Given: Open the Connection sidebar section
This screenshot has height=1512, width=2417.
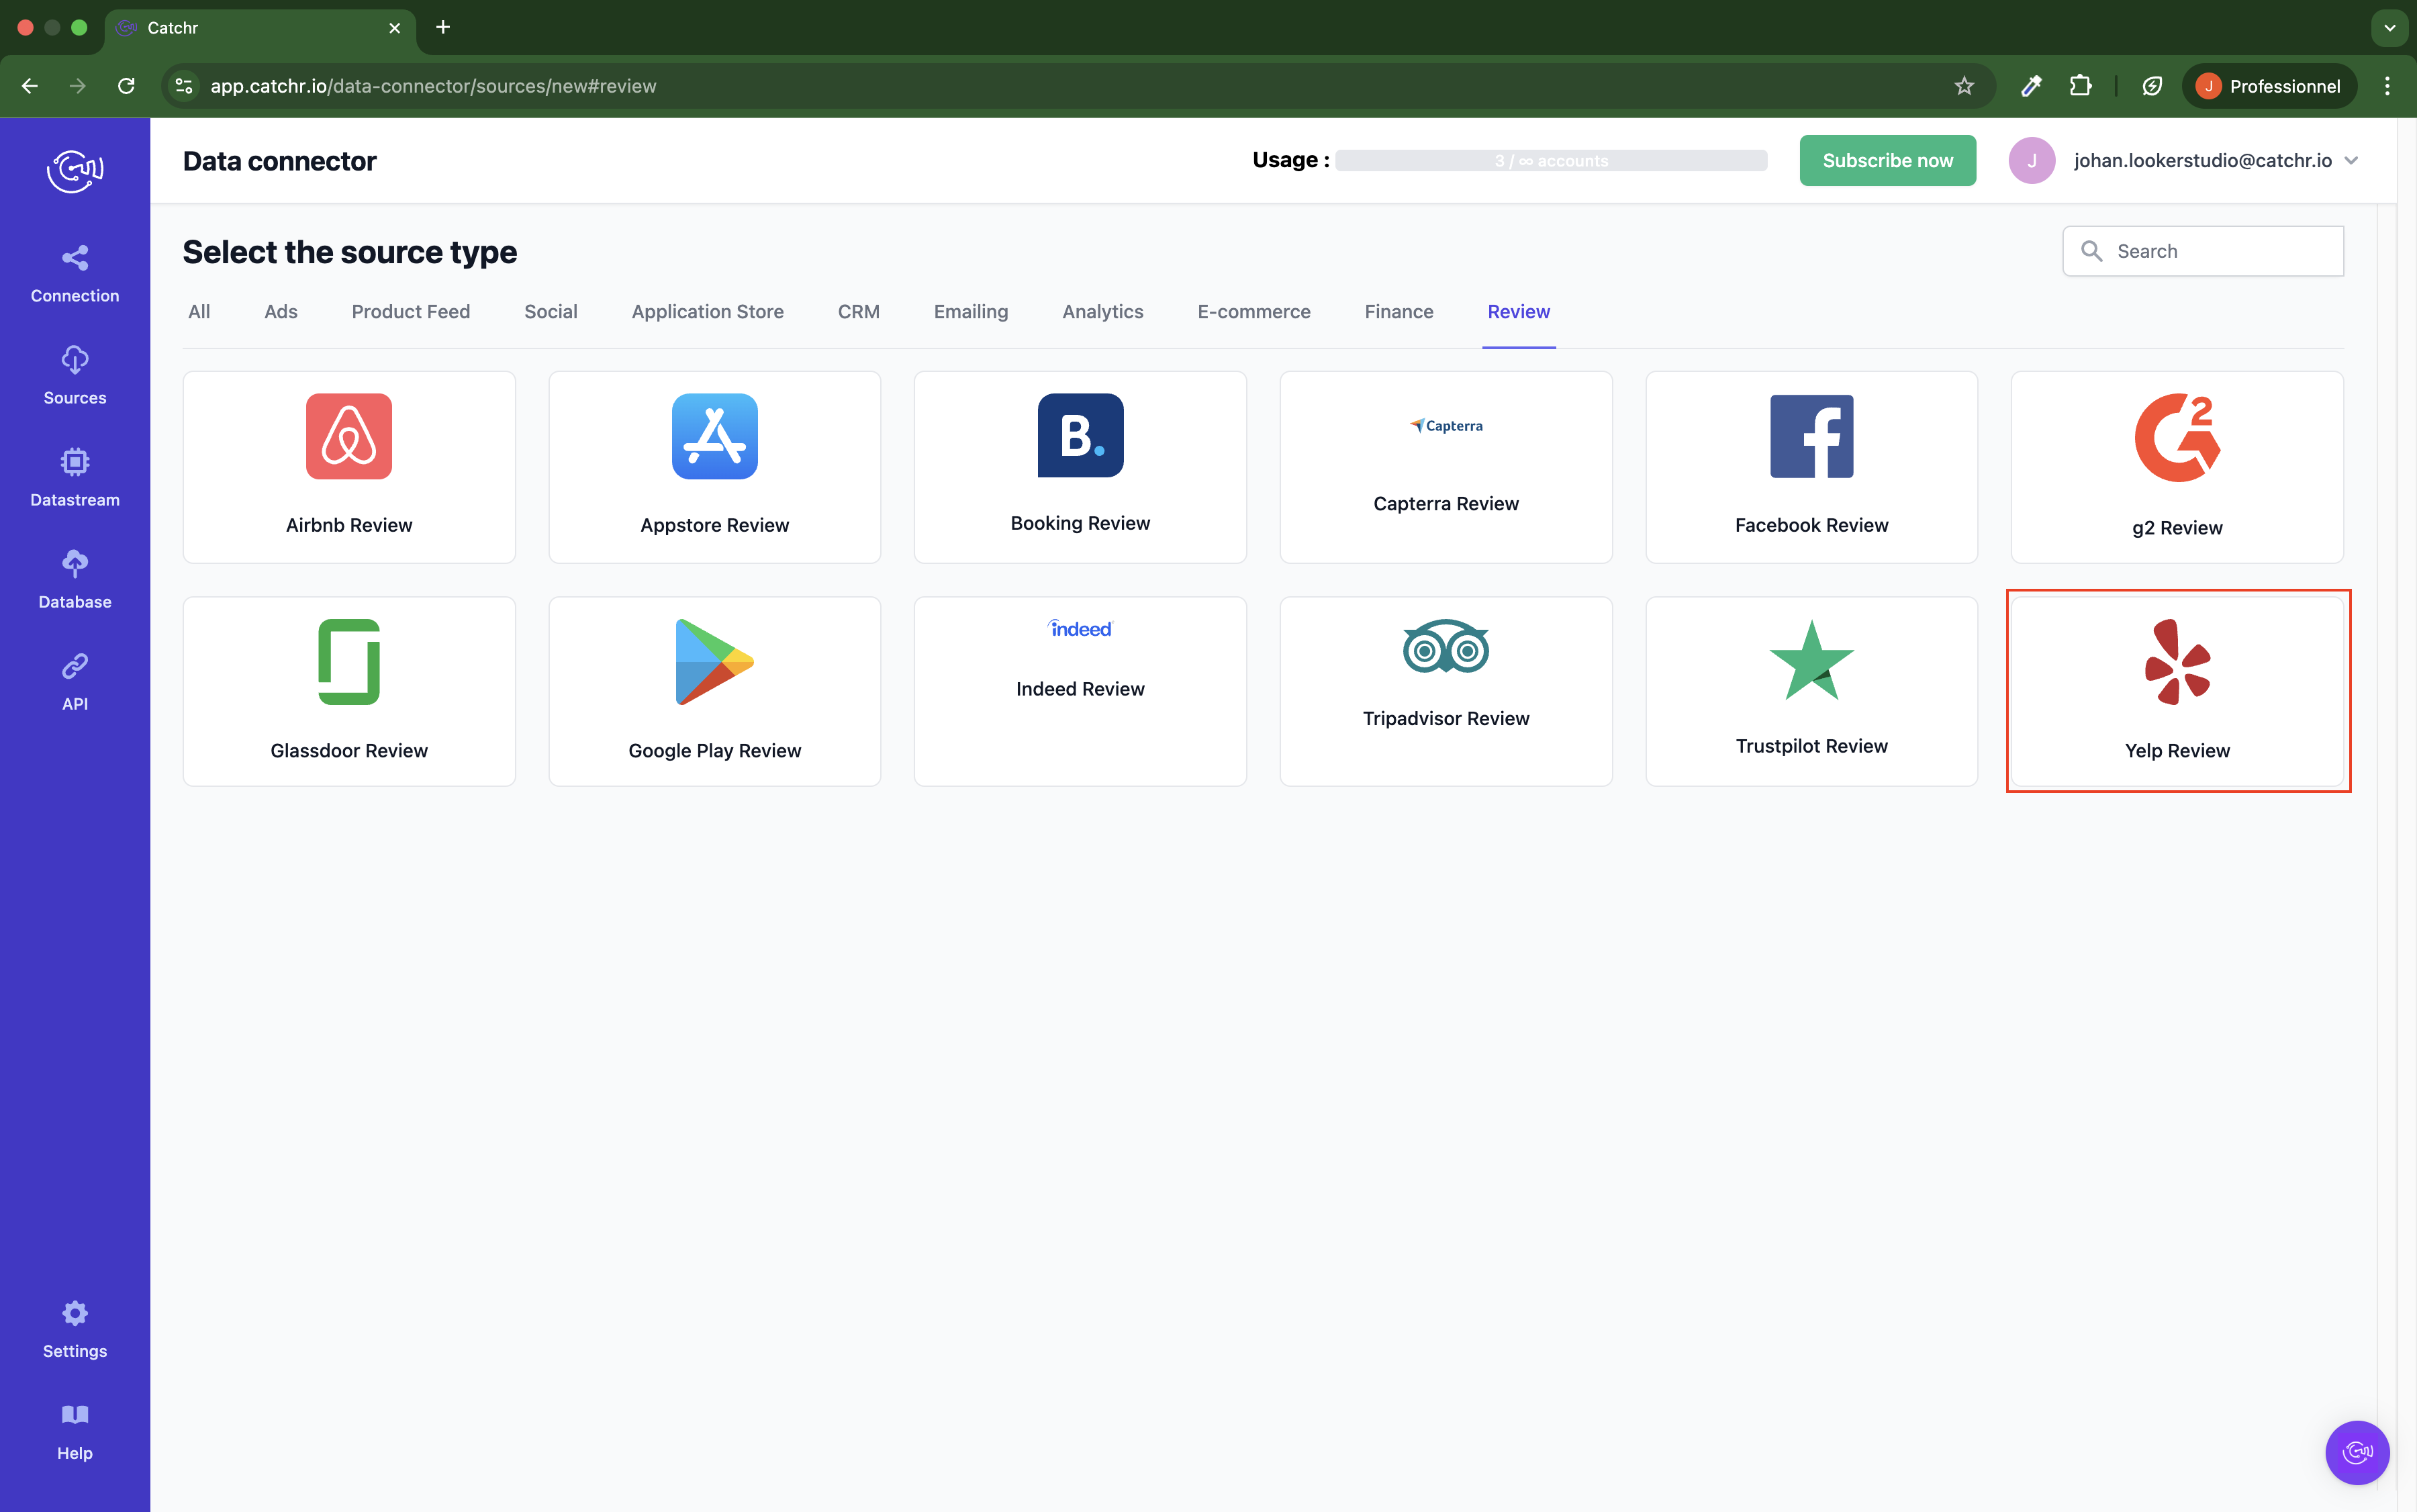Looking at the screenshot, I should click(75, 273).
